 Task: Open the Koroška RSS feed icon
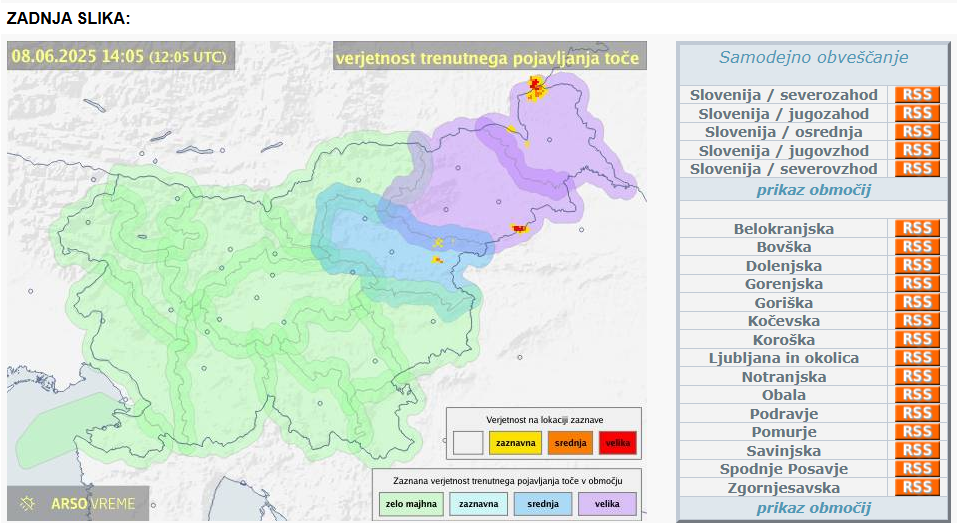916,340
